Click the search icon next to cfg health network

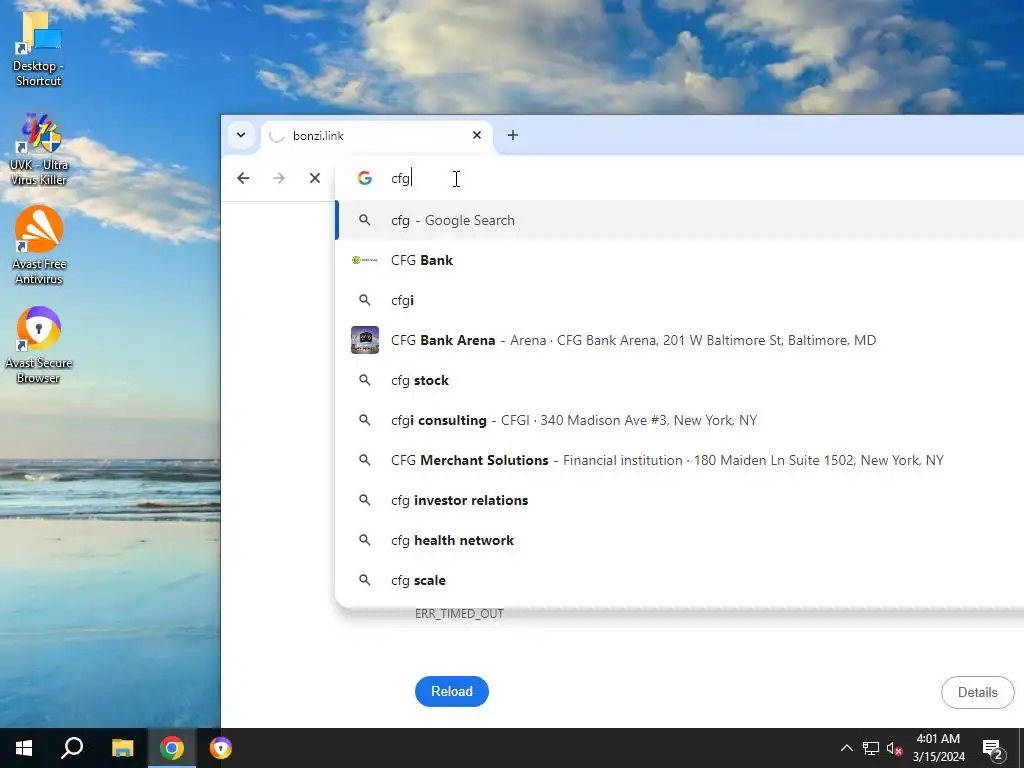364,540
